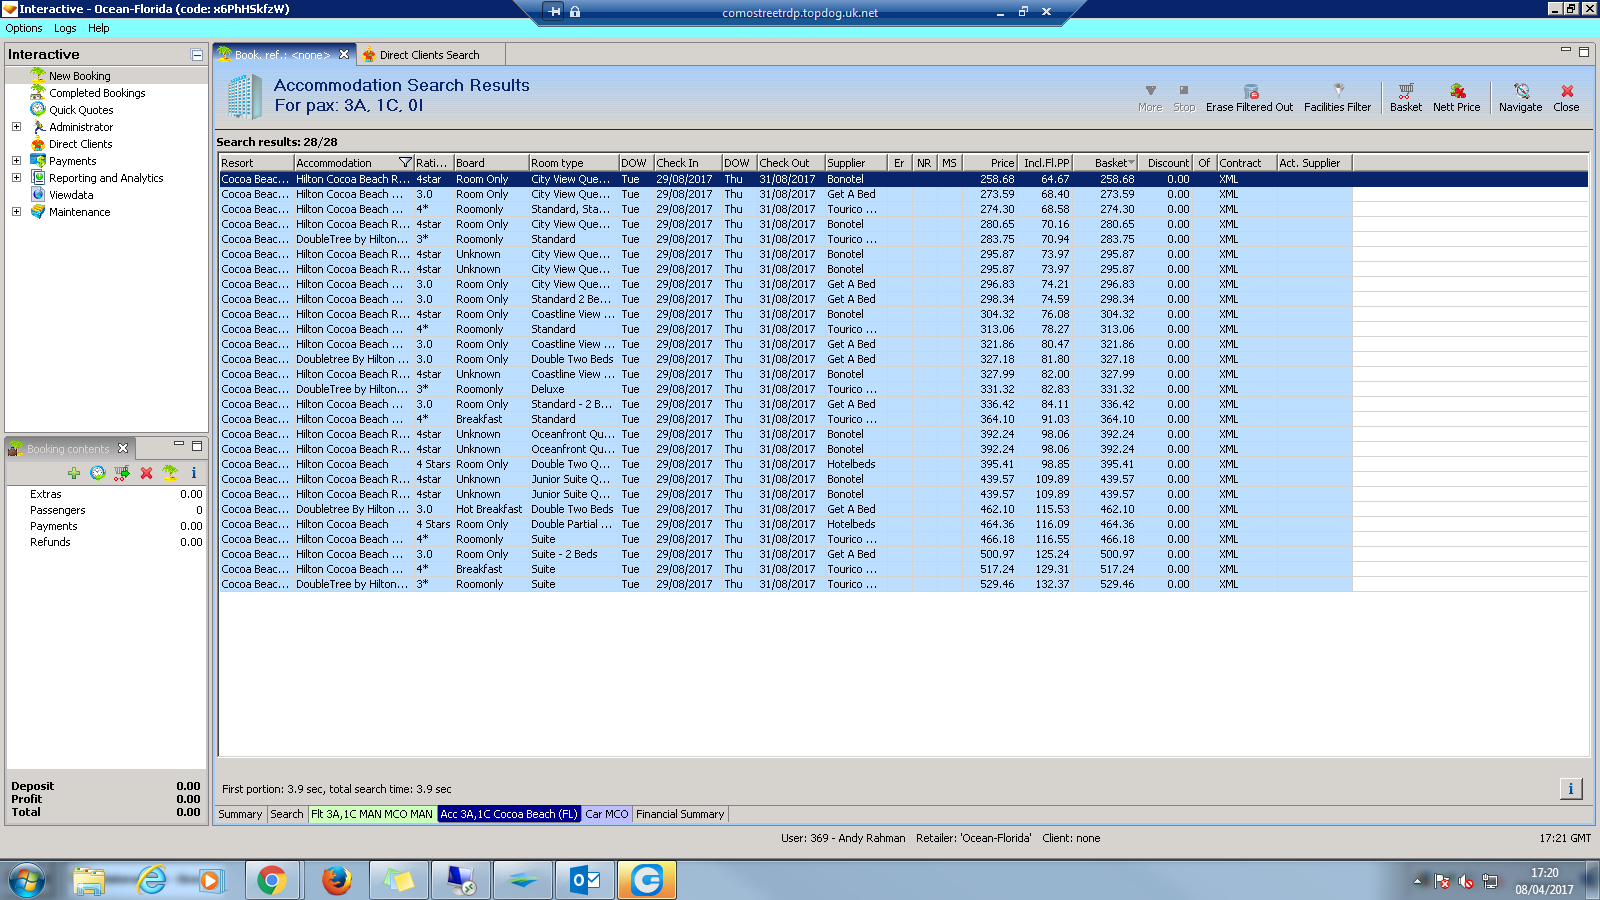Open the Options menu
1600x900 pixels.
(x=24, y=28)
